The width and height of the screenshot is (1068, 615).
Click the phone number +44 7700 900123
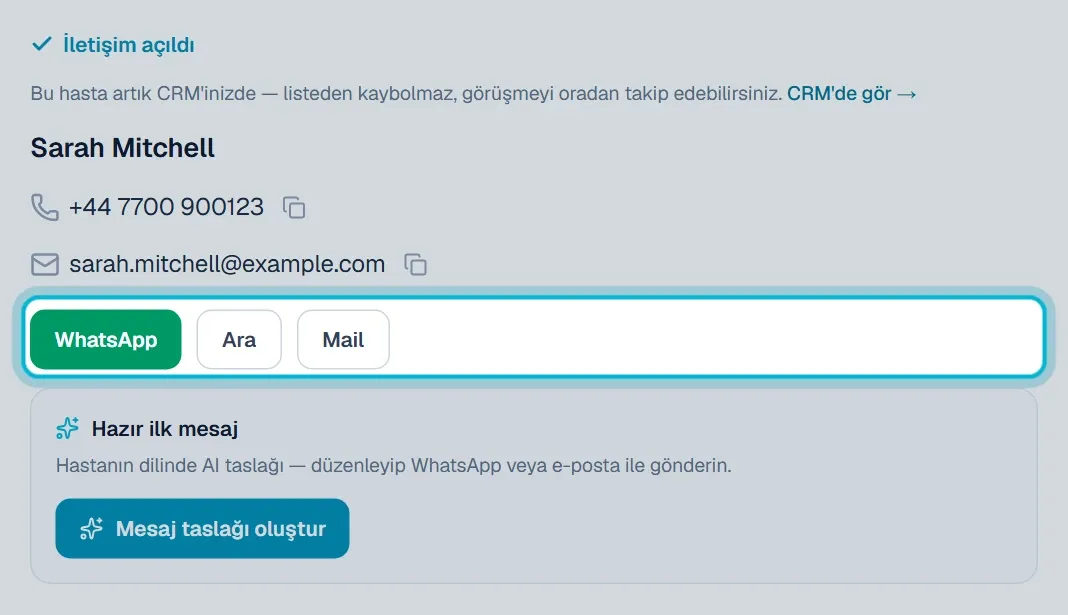[166, 207]
